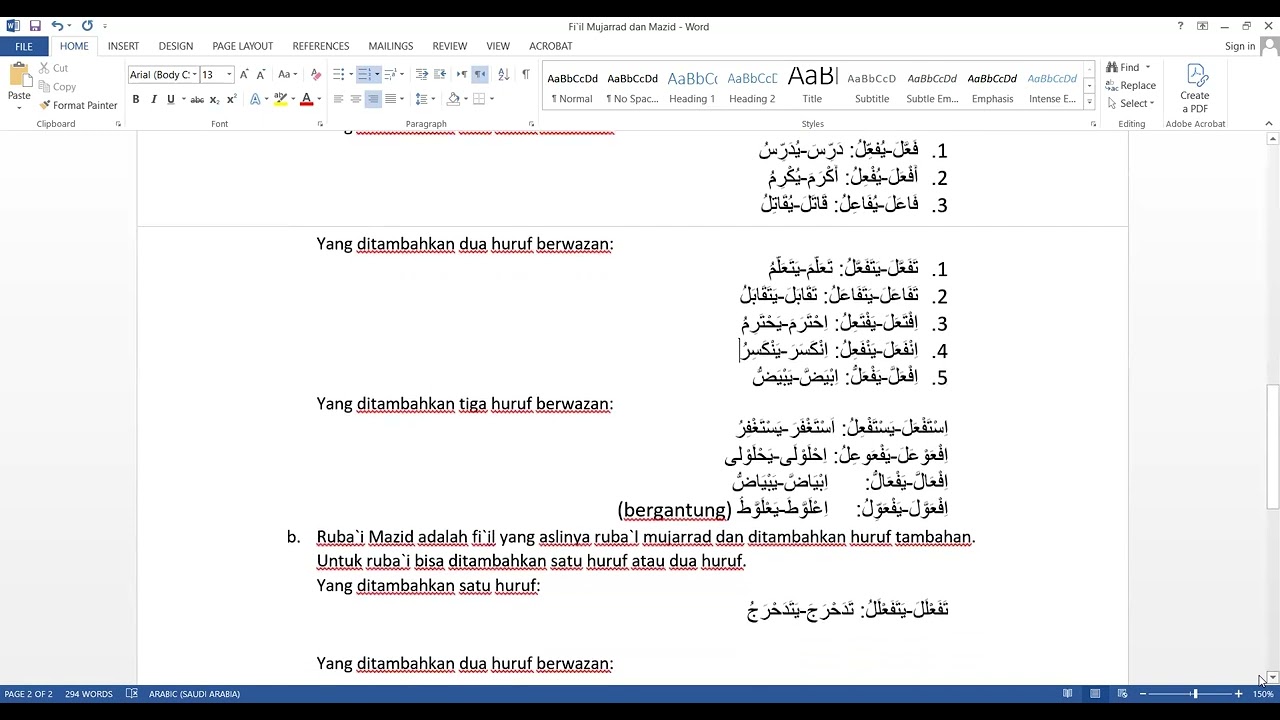This screenshot has width=1280, height=720.
Task: Decrease paragraph indent
Action: pos(422,74)
